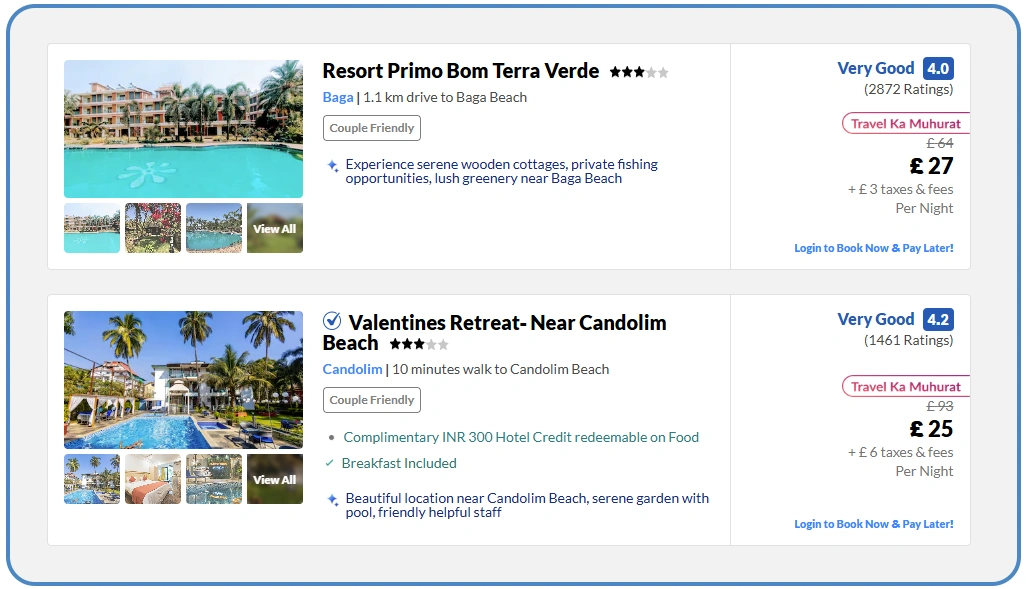The image size is (1026, 589).
Task: View all photos of Resort Primo Bom
Action: tap(274, 229)
